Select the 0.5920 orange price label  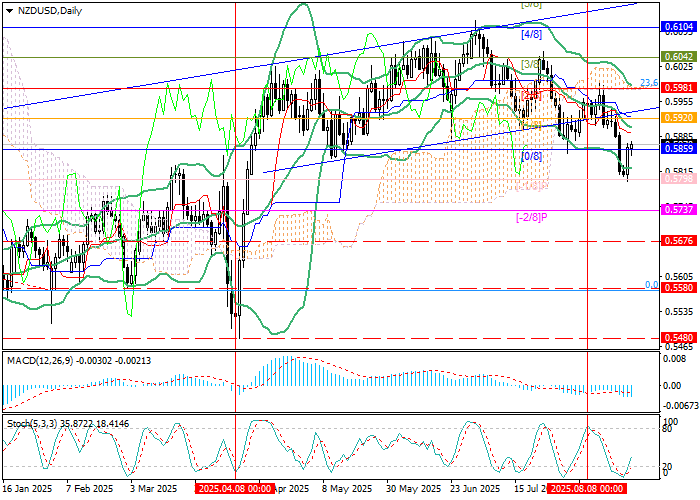(679, 118)
